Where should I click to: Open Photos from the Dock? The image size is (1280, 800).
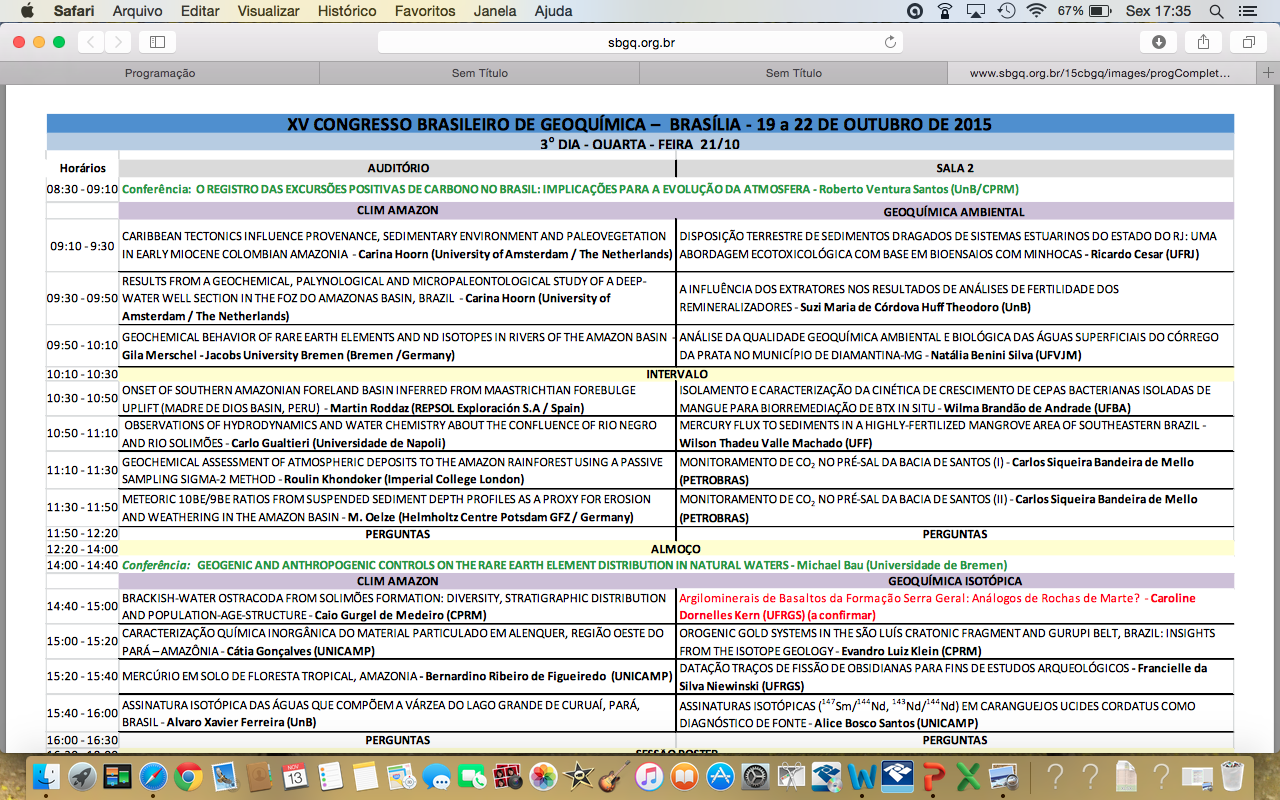point(543,775)
